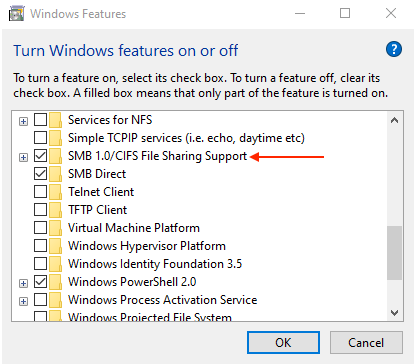Select the Telnet Client label
The image size is (414, 364).
tap(101, 192)
